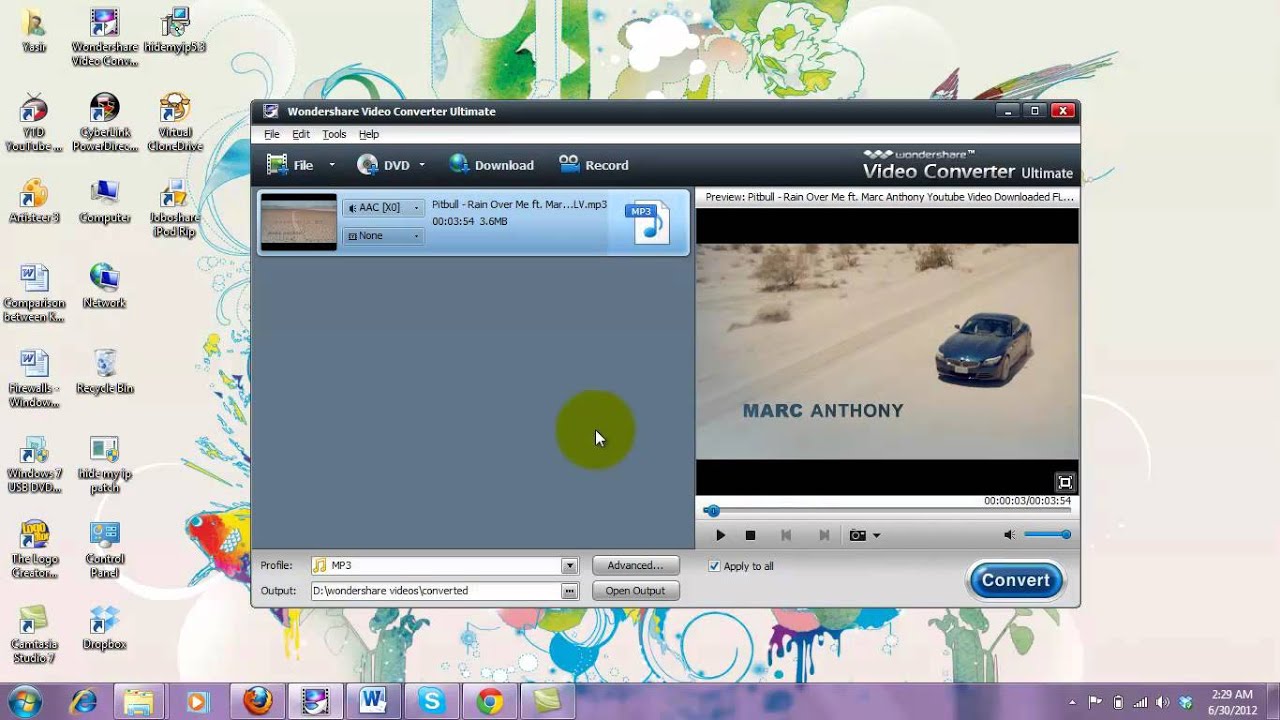Open the Profile MP3 dropdown arrow
This screenshot has height=720, width=1280.
pyautogui.click(x=569, y=566)
